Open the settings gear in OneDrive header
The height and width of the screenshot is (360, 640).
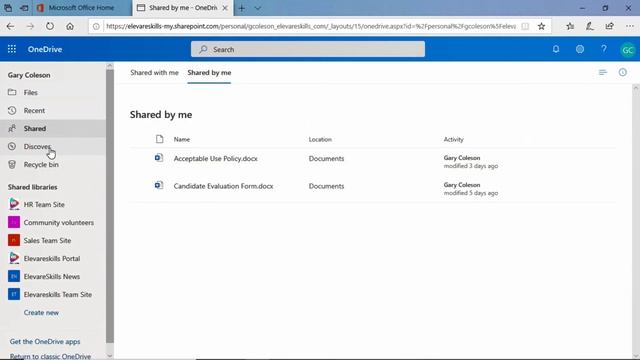(x=580, y=49)
